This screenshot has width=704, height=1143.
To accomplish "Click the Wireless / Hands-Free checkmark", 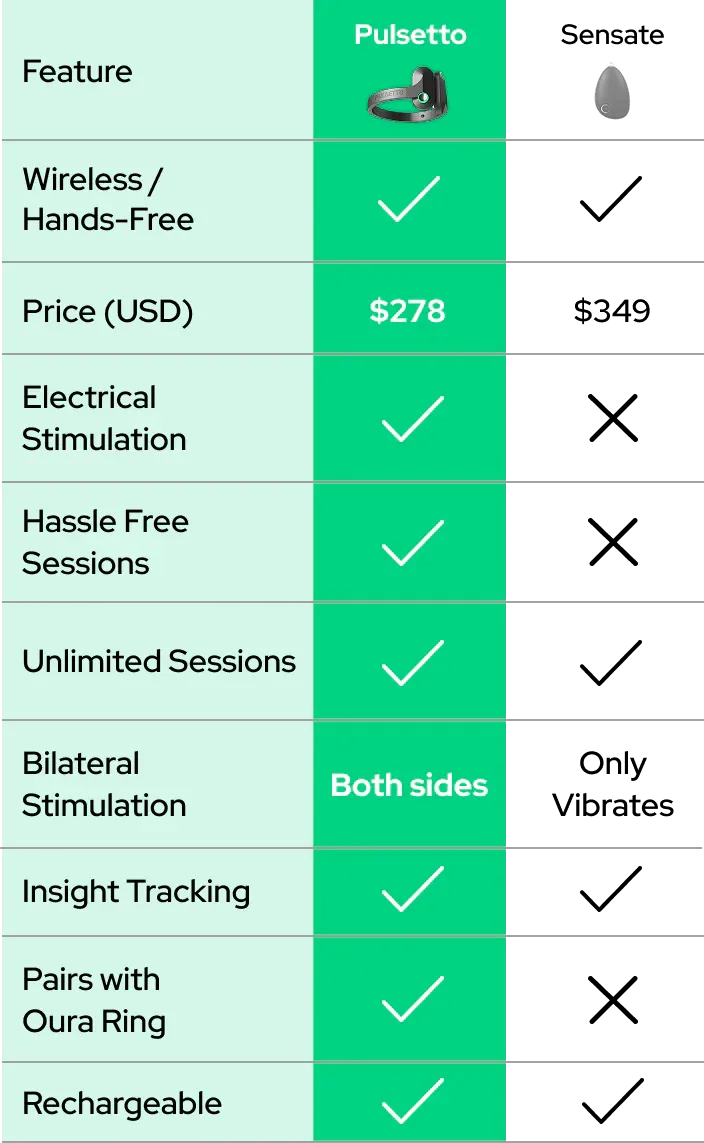I will (410, 199).
